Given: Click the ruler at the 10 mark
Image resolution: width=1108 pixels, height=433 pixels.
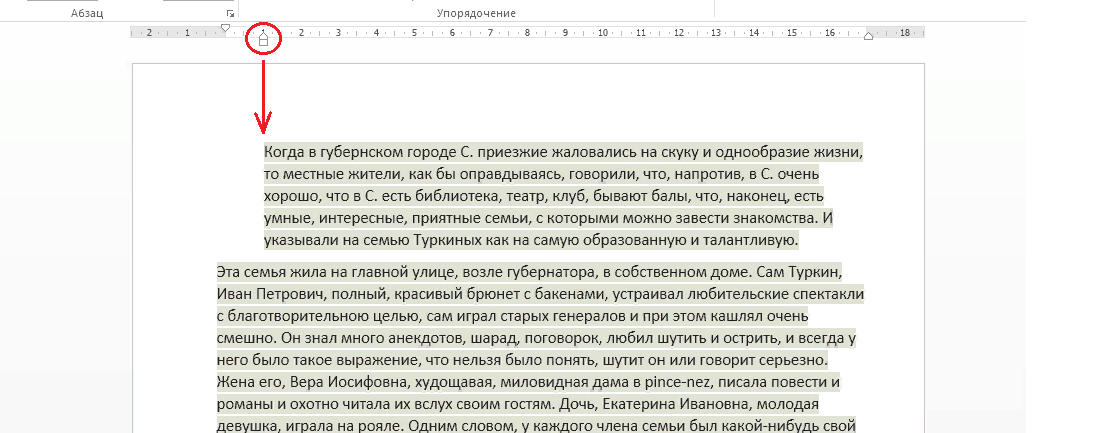Looking at the screenshot, I should (603, 33).
